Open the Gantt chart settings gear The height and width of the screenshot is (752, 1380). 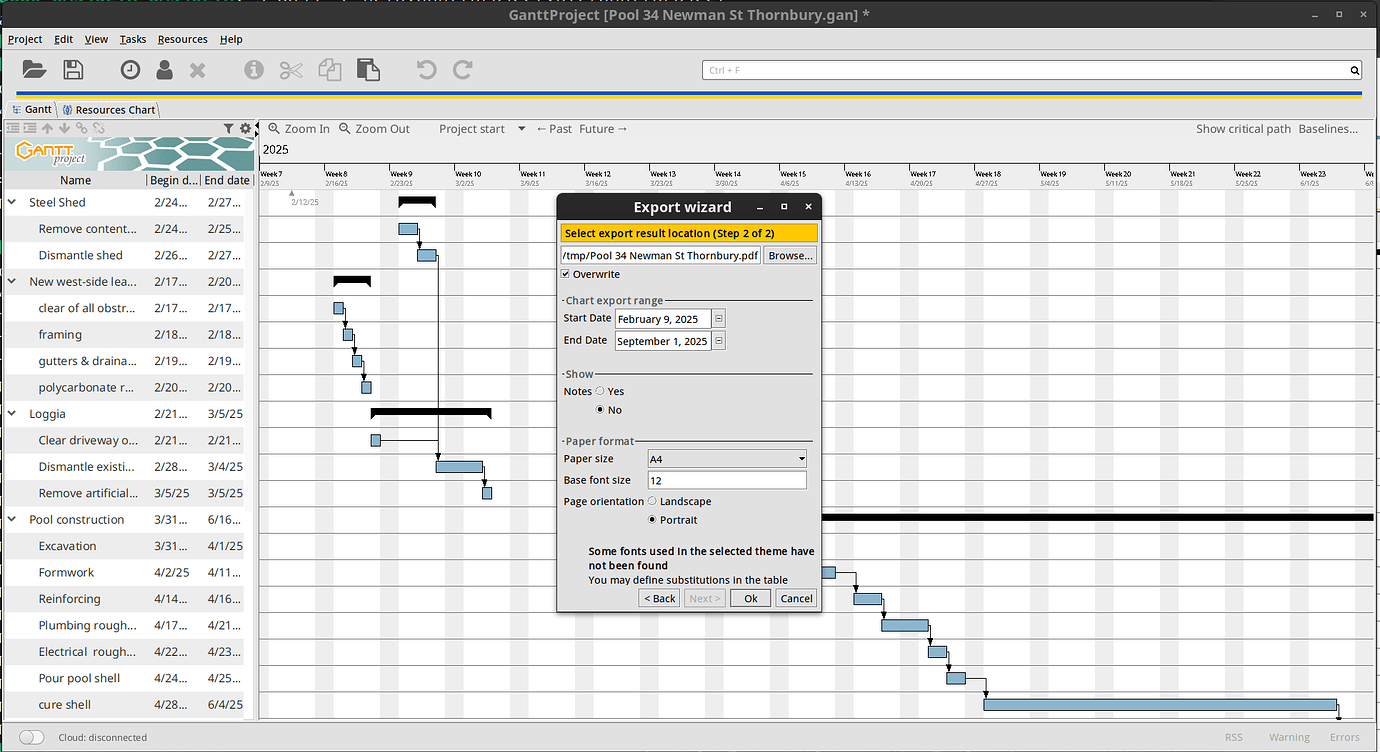245,128
